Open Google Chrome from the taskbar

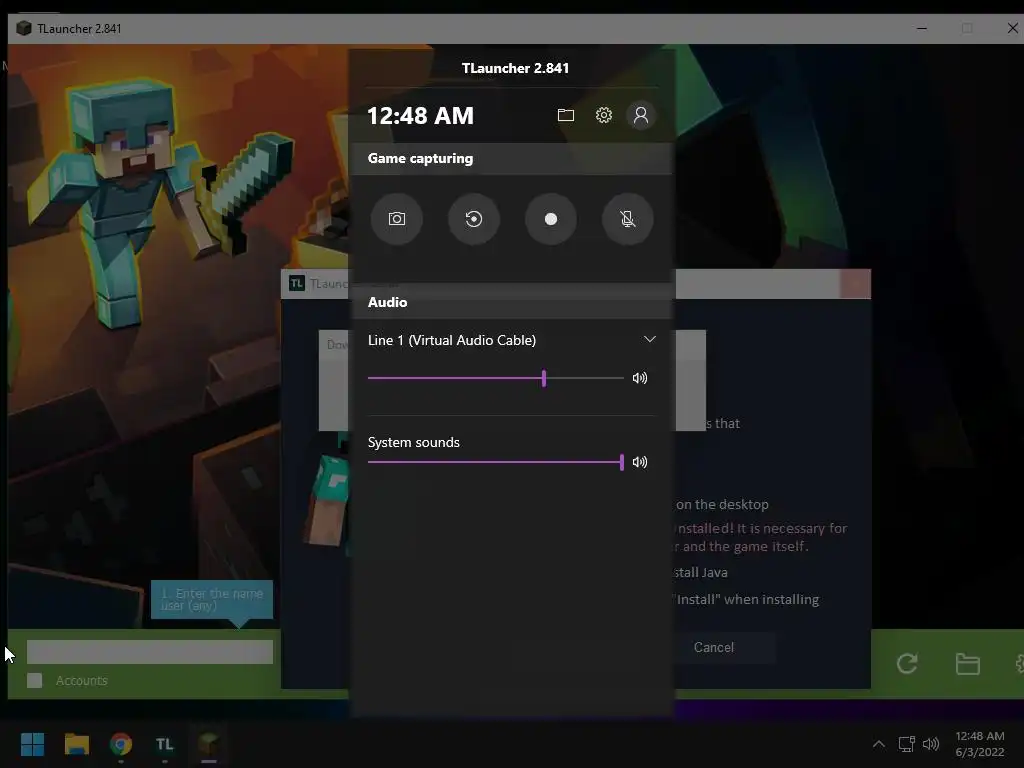click(x=121, y=744)
